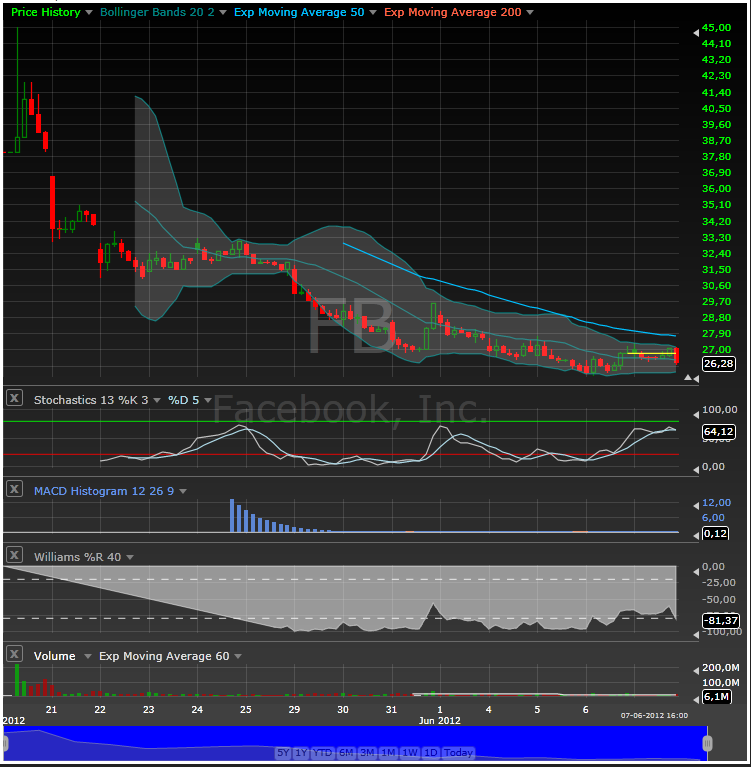
Task: Click the 29 date label on axis
Action: click(x=294, y=709)
